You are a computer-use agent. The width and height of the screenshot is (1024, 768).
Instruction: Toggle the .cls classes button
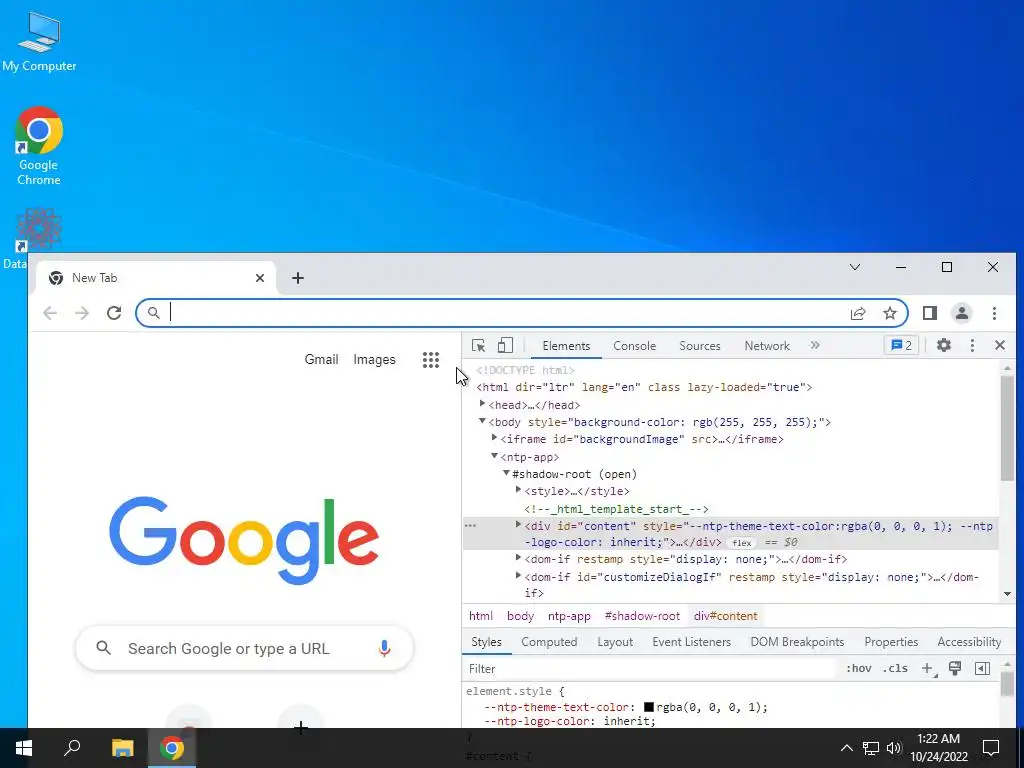895,668
